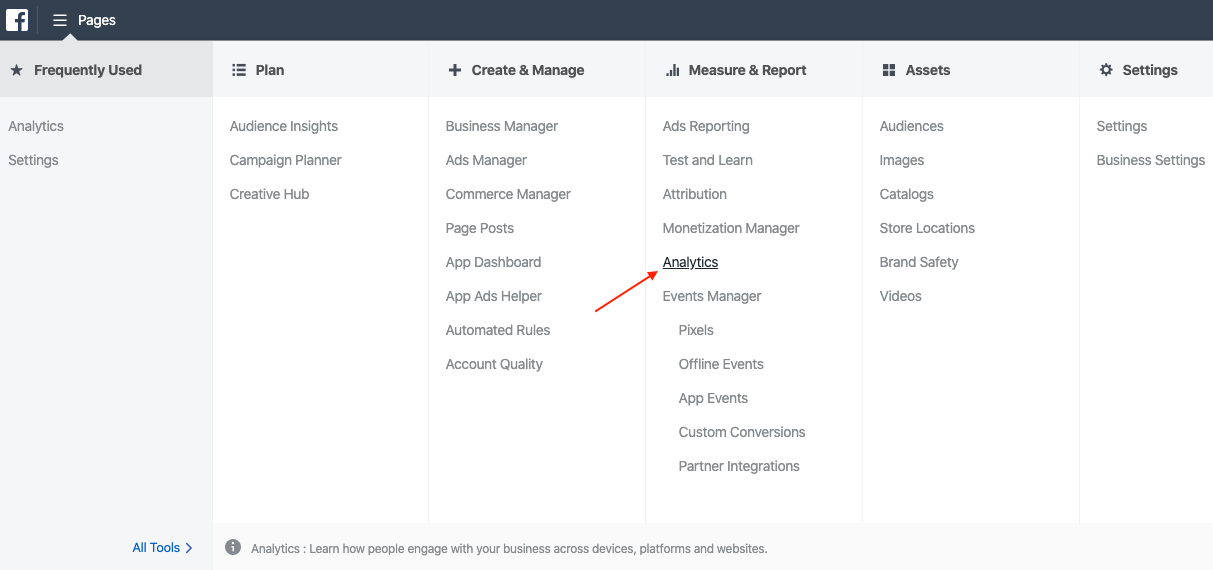The height and width of the screenshot is (570, 1213).
Task: Click the bar chart icon by Measure & Report
Action: [672, 70]
